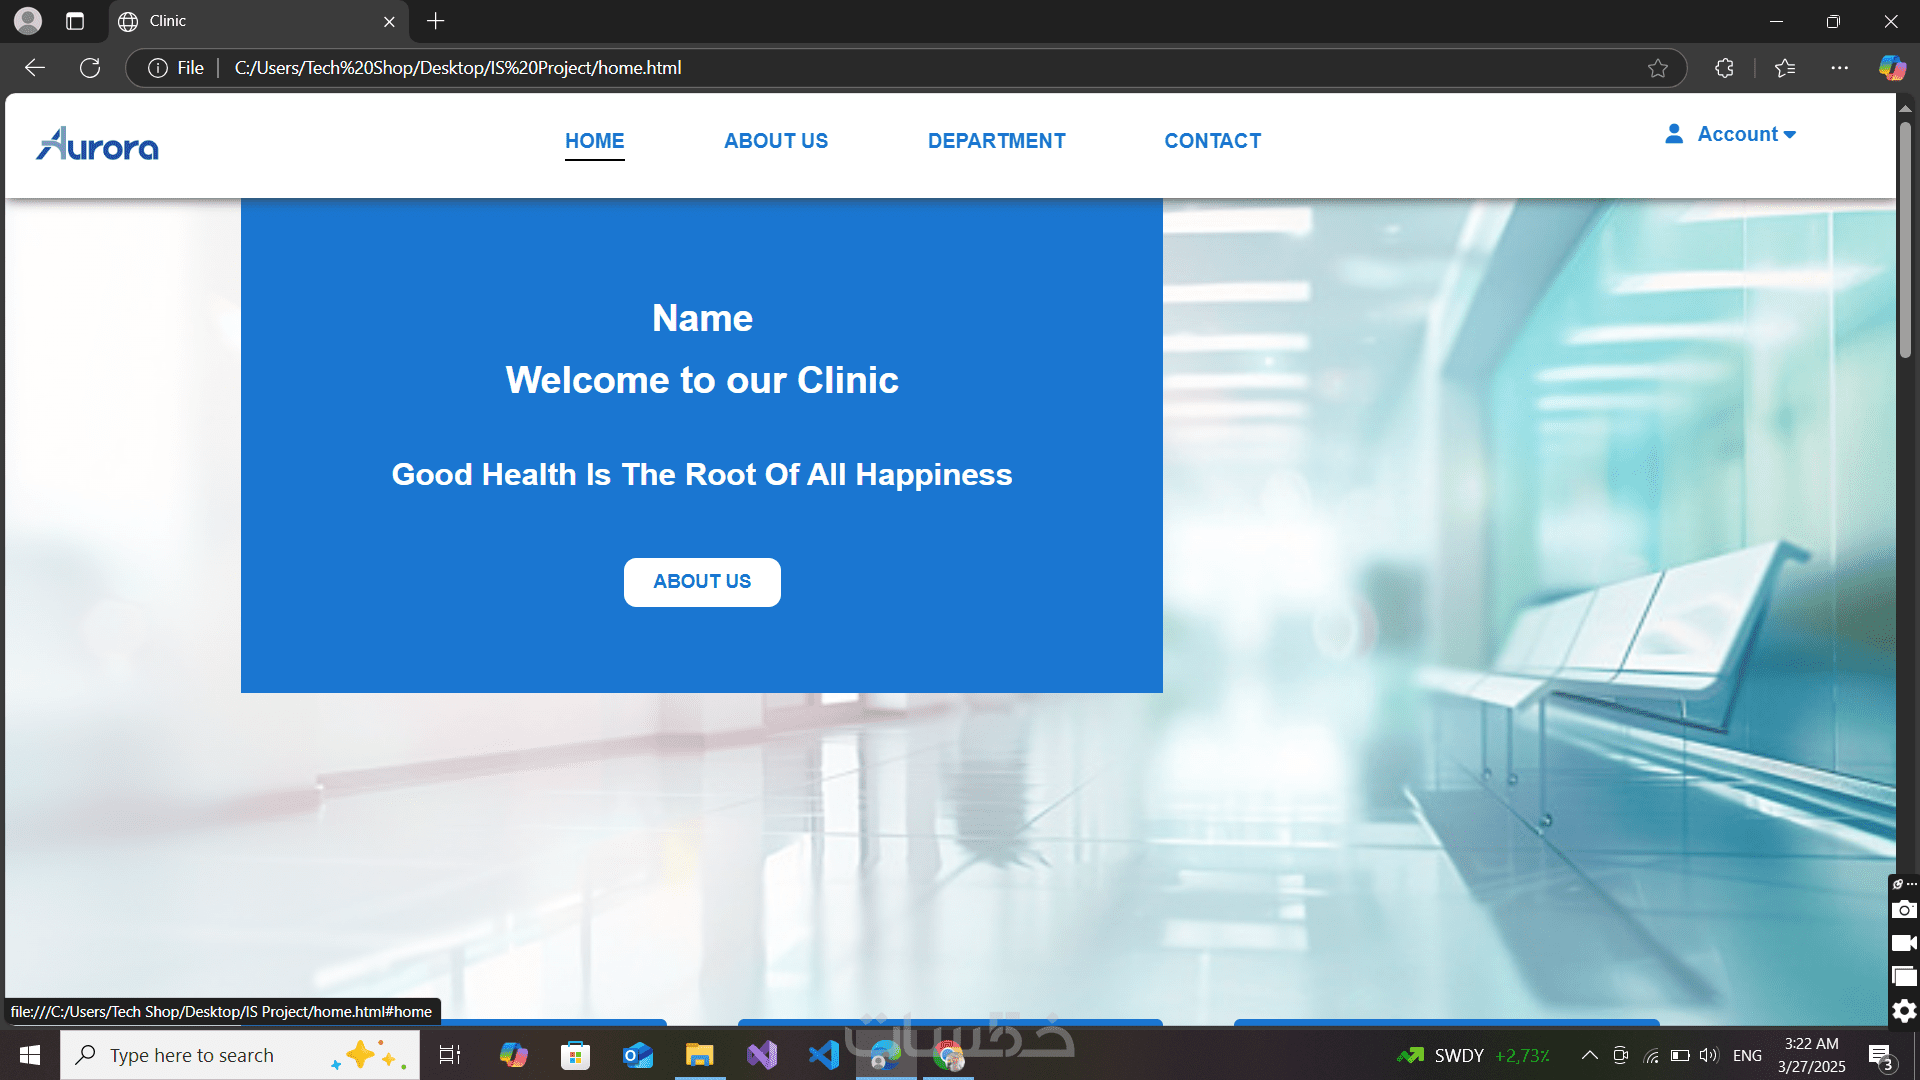Open the gear settings icon
This screenshot has width=1920, height=1080.
pyautogui.click(x=1904, y=1011)
